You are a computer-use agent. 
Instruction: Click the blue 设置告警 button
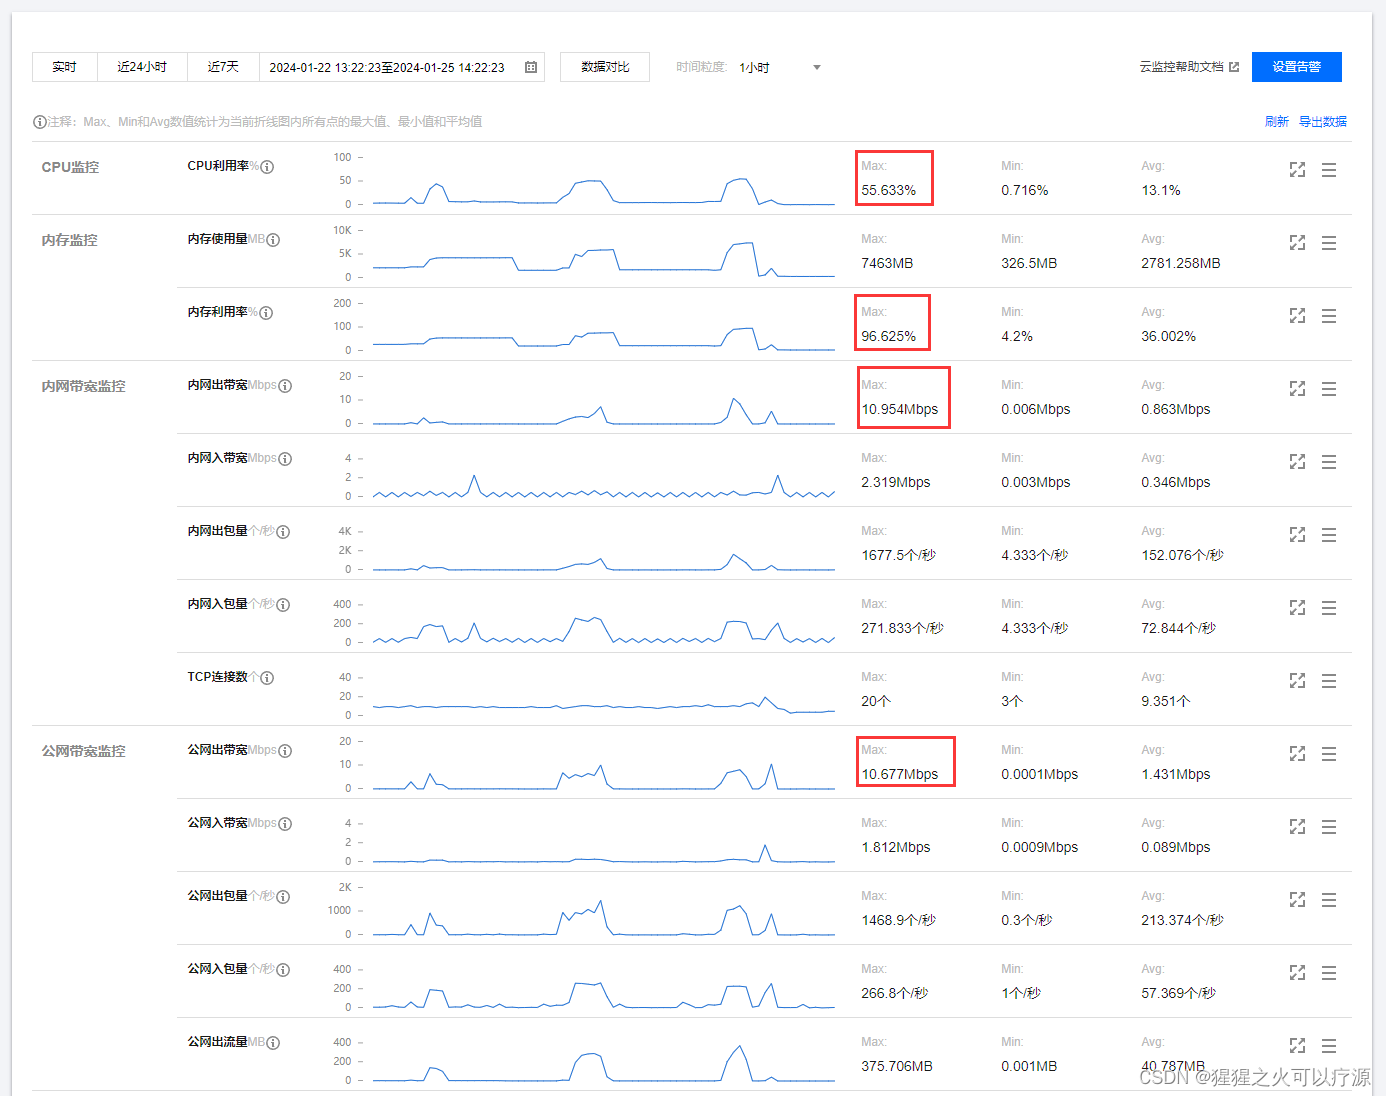(x=1297, y=67)
